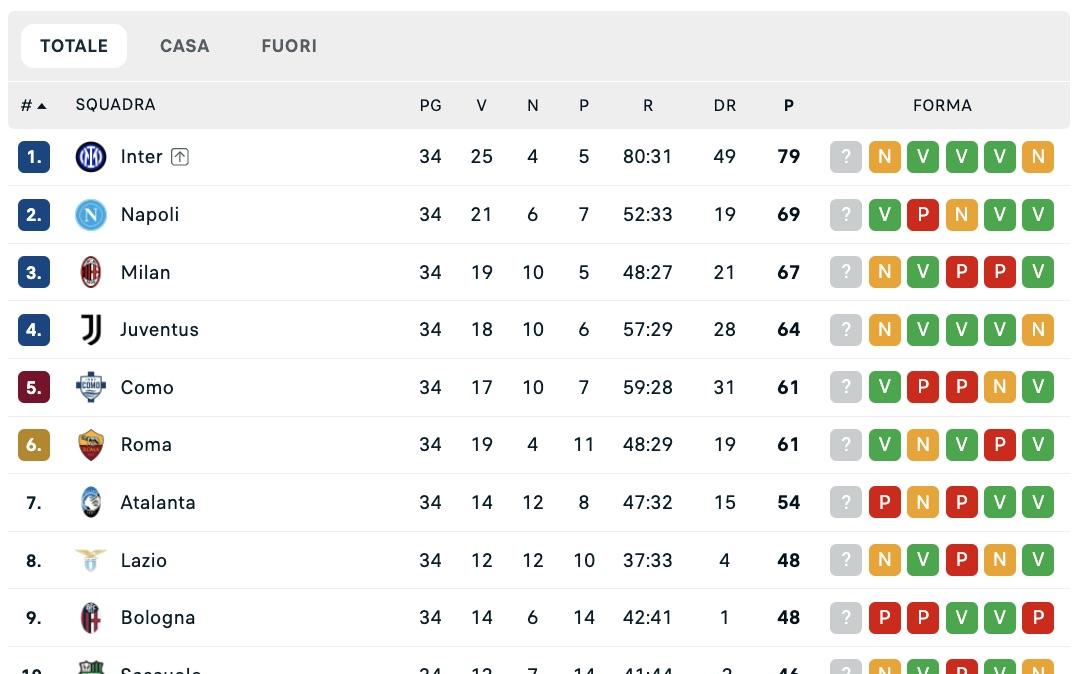1082x674 pixels.
Task: Select the Napoli team badge
Action: (x=91, y=214)
